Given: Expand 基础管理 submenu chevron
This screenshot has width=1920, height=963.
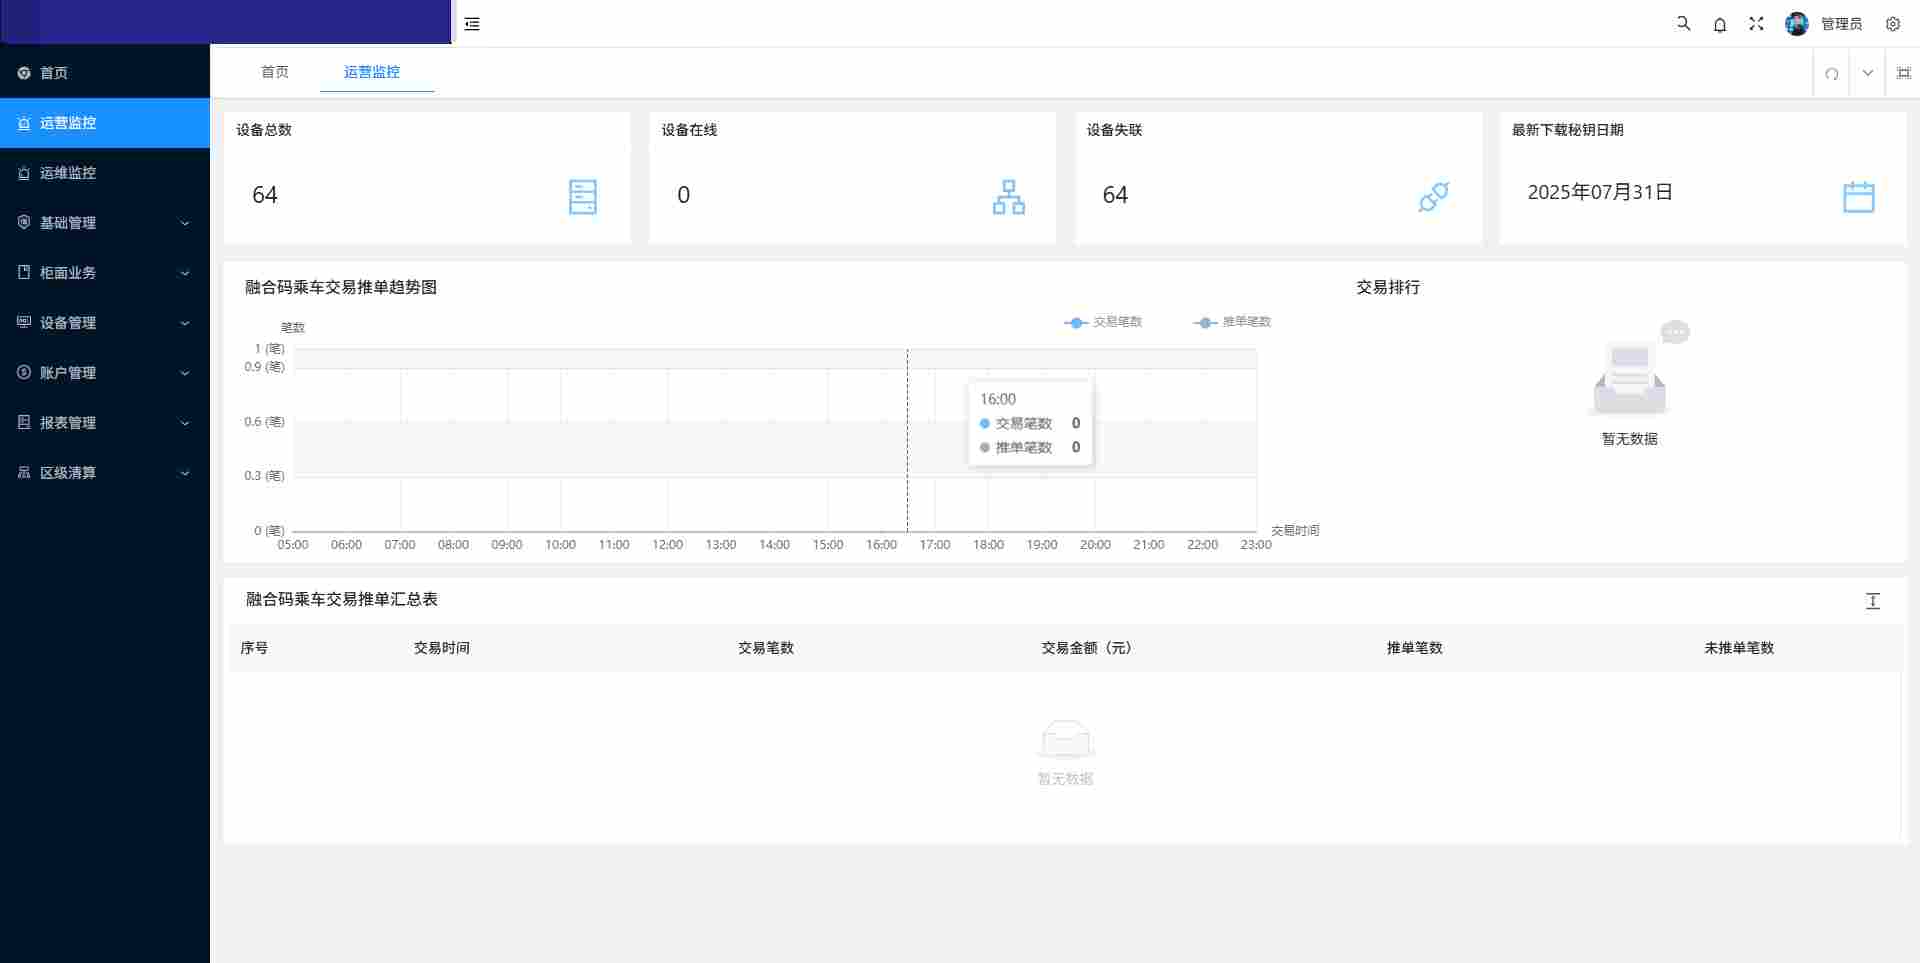Looking at the screenshot, I should coord(185,223).
